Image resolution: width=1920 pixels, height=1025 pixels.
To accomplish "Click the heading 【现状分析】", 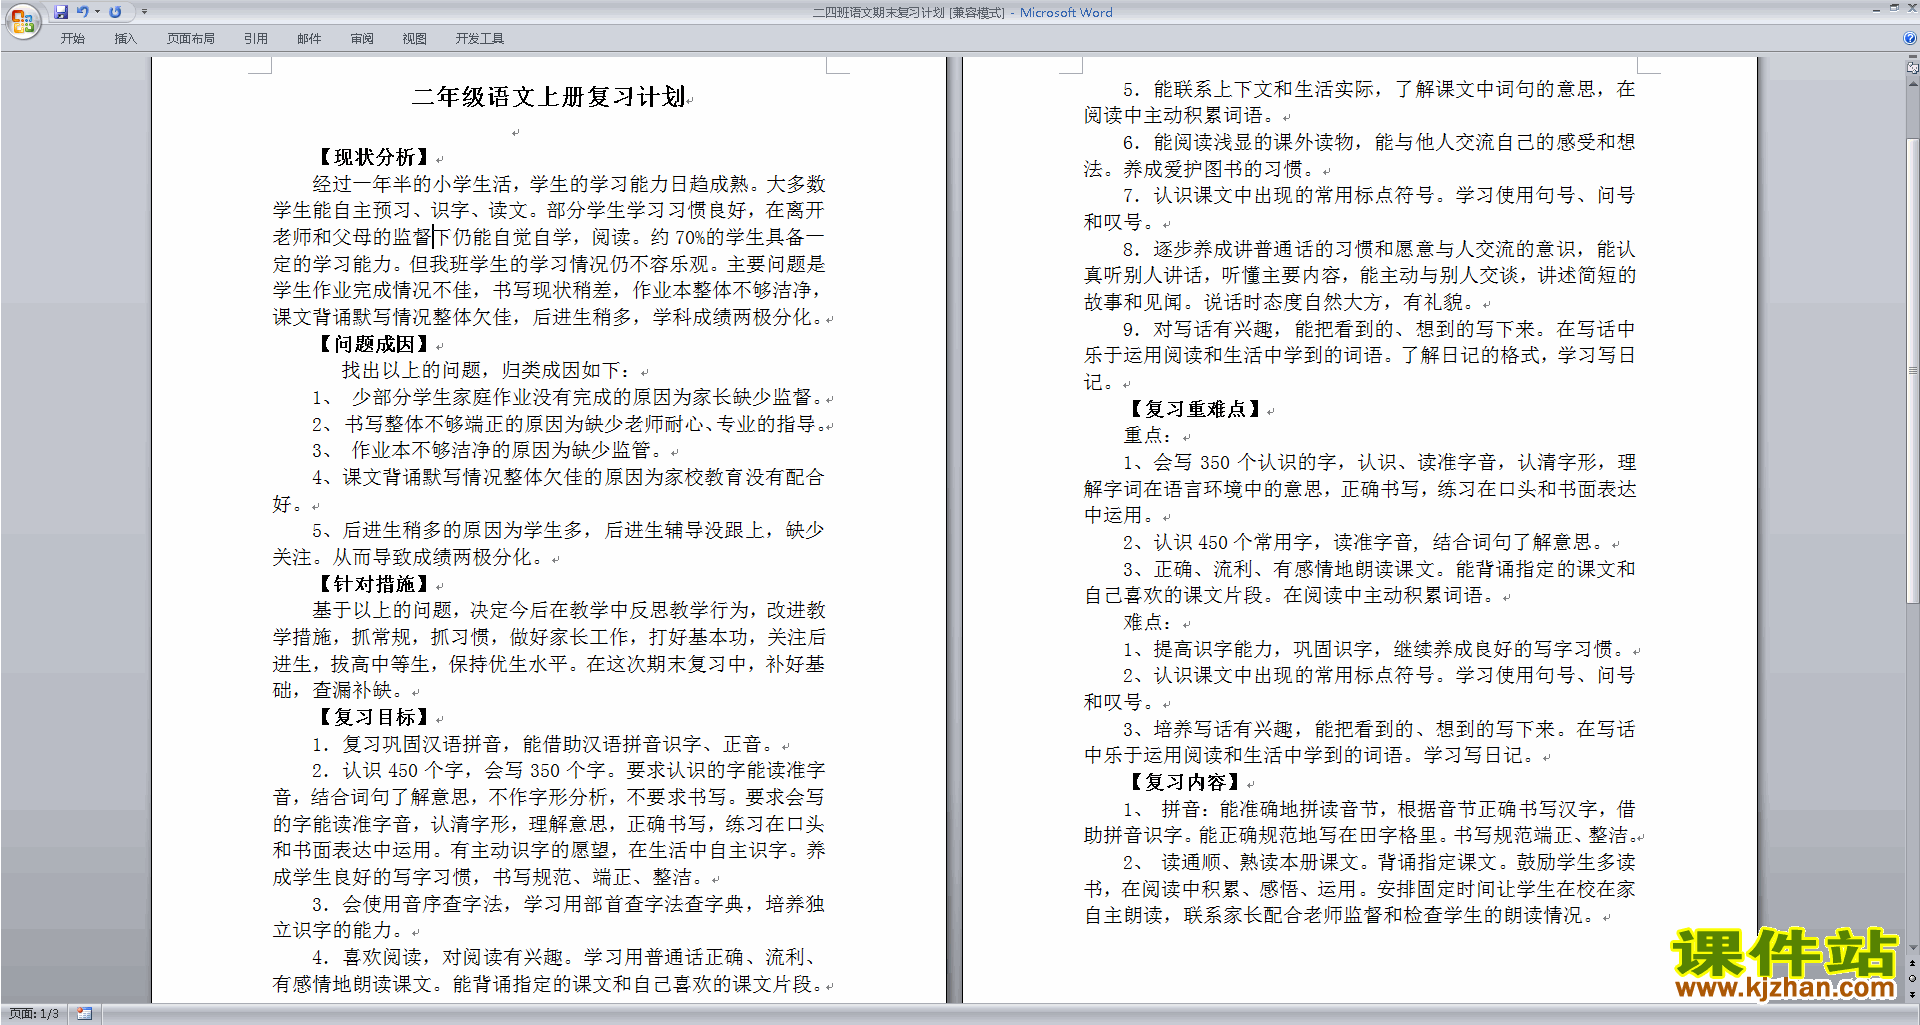I will coord(374,157).
